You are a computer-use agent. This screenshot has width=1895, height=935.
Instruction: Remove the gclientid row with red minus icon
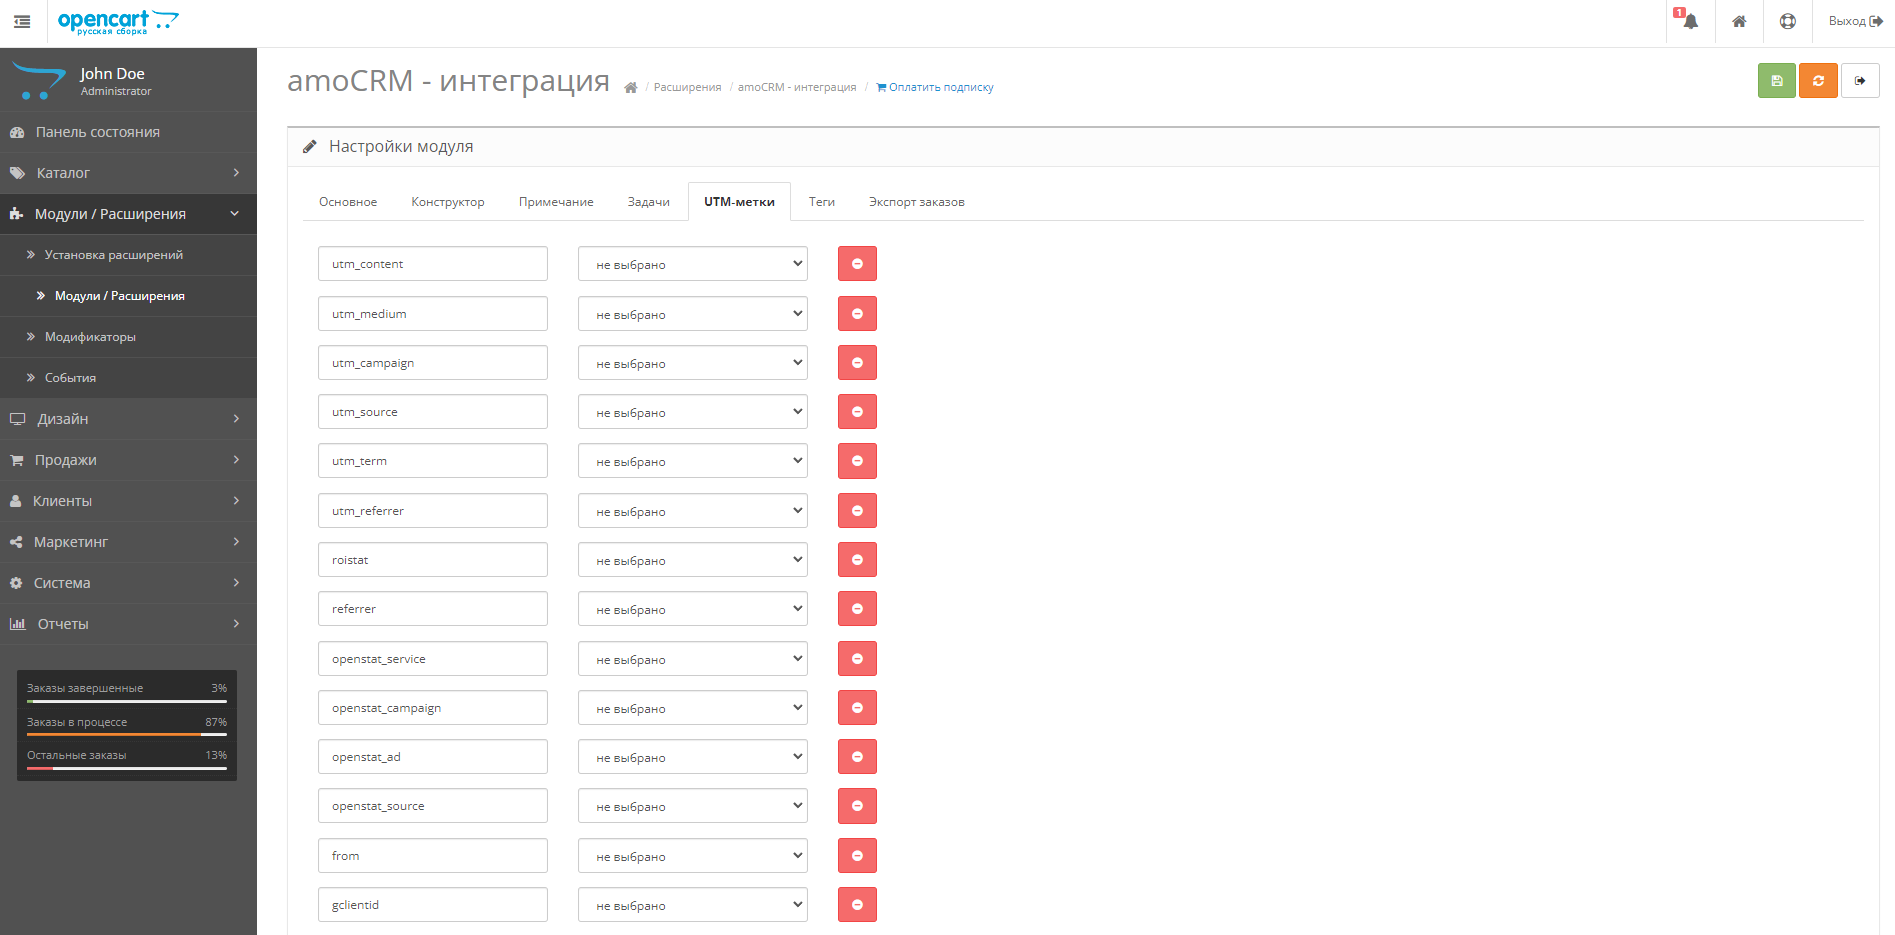(856, 904)
